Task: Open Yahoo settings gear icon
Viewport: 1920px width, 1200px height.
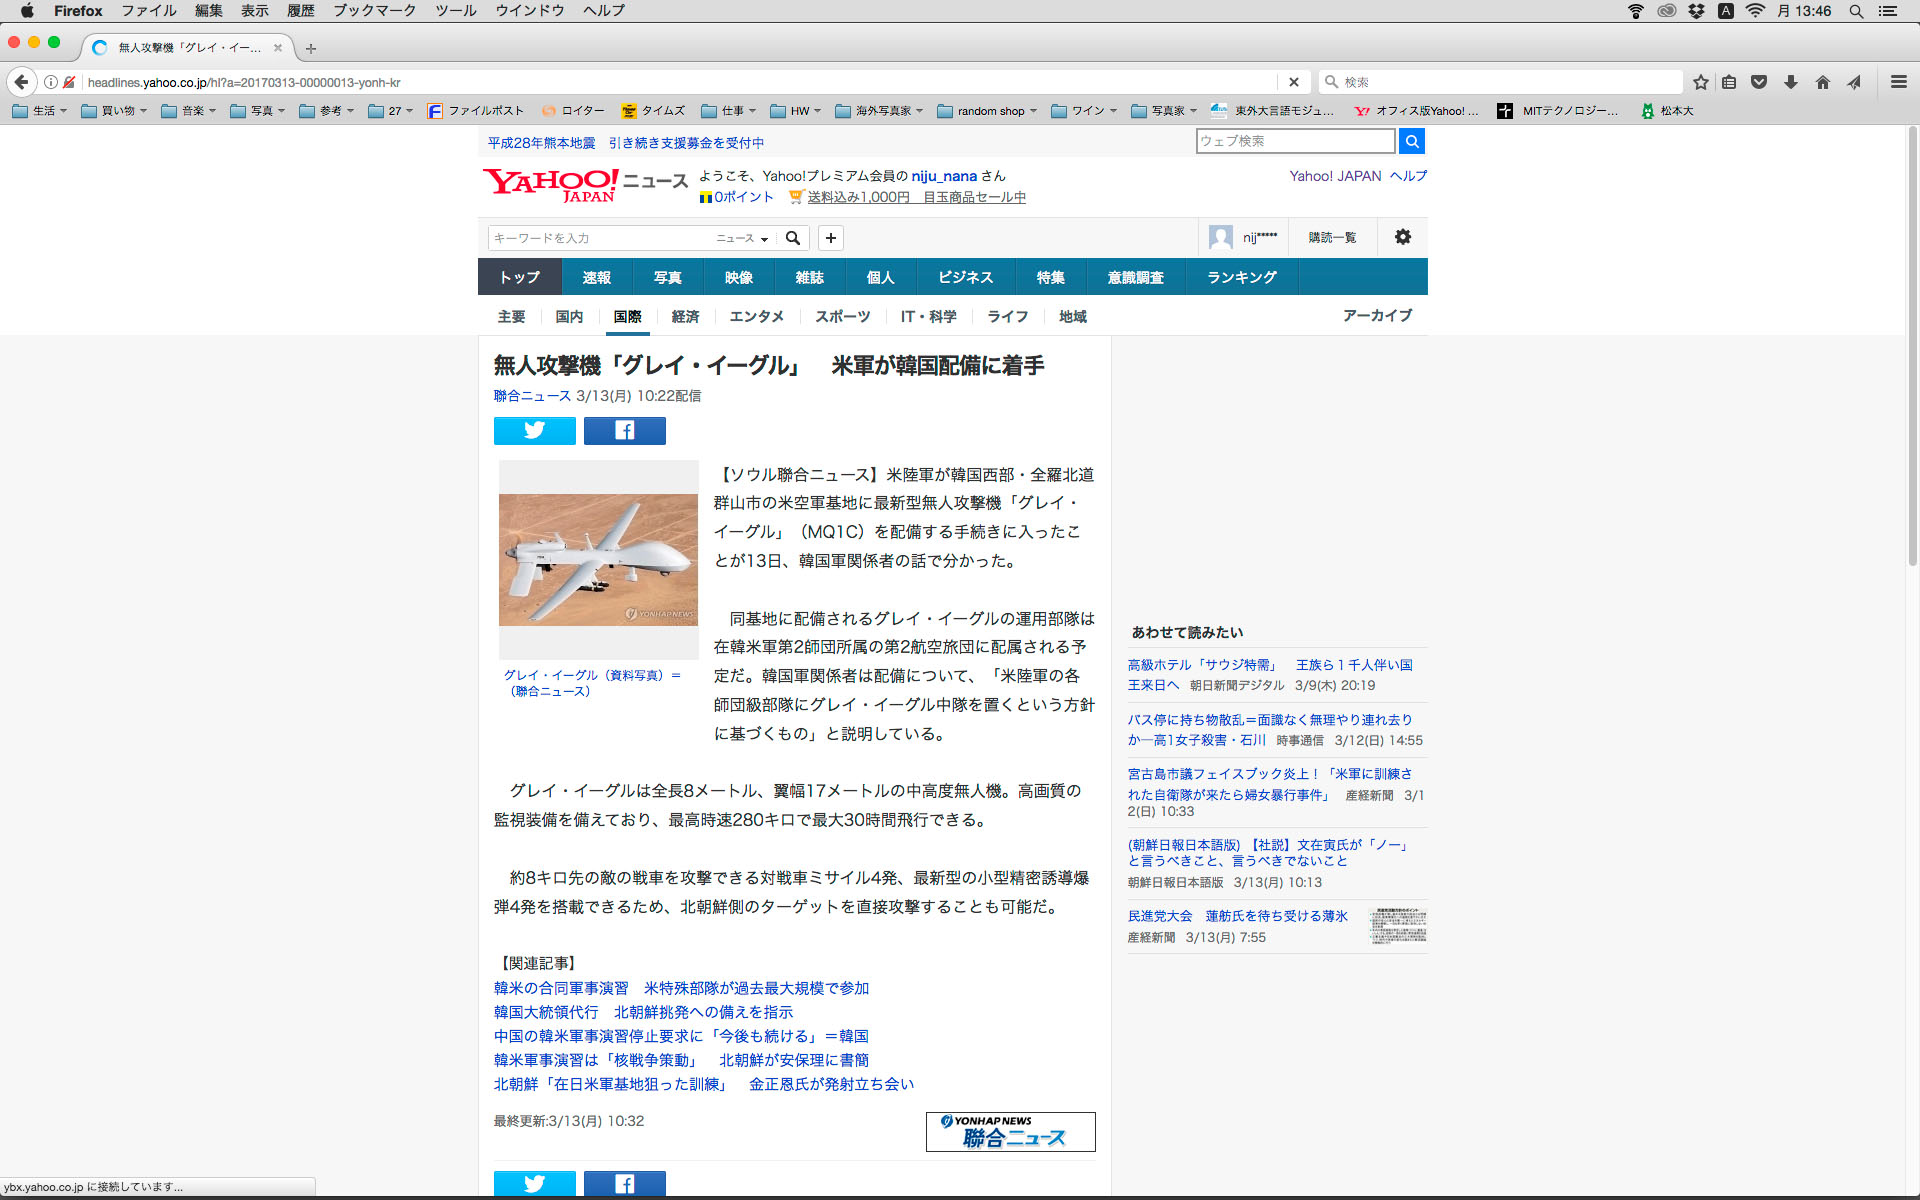Action: point(1402,237)
